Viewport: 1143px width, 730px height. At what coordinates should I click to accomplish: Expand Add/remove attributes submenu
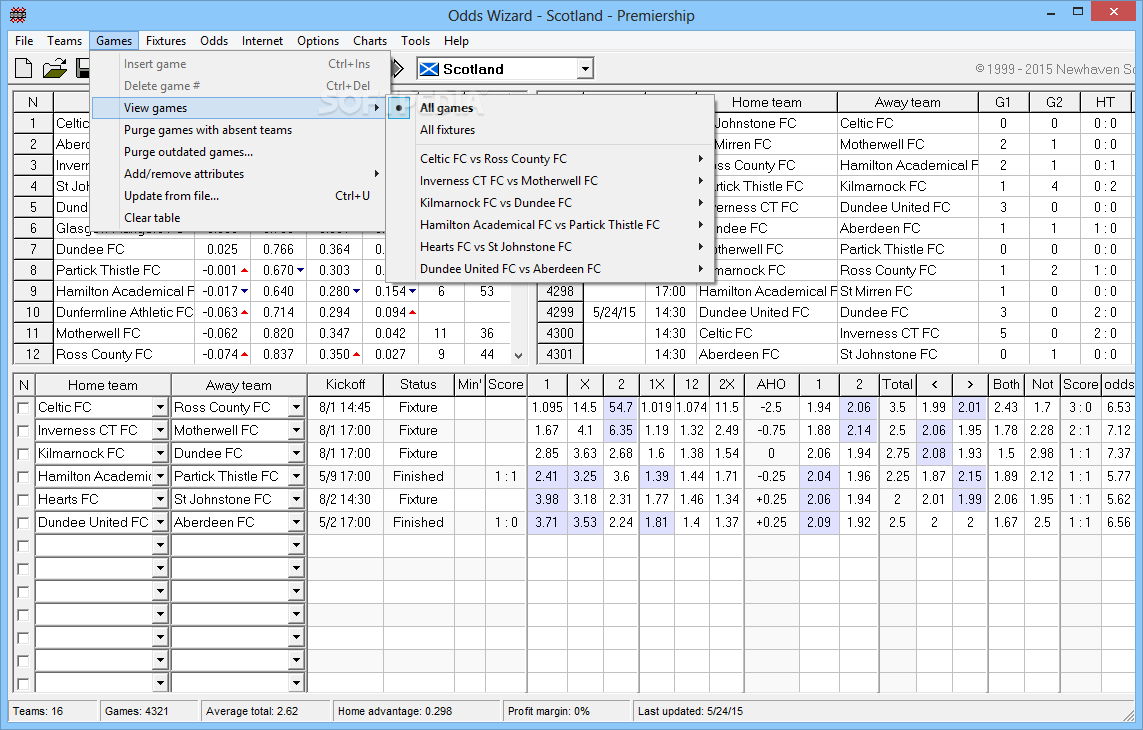[238, 174]
